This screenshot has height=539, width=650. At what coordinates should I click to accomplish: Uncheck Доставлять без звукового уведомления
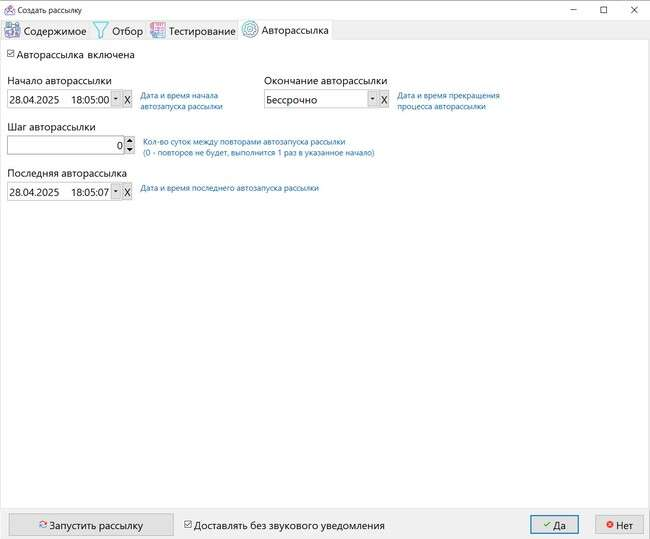(188, 525)
